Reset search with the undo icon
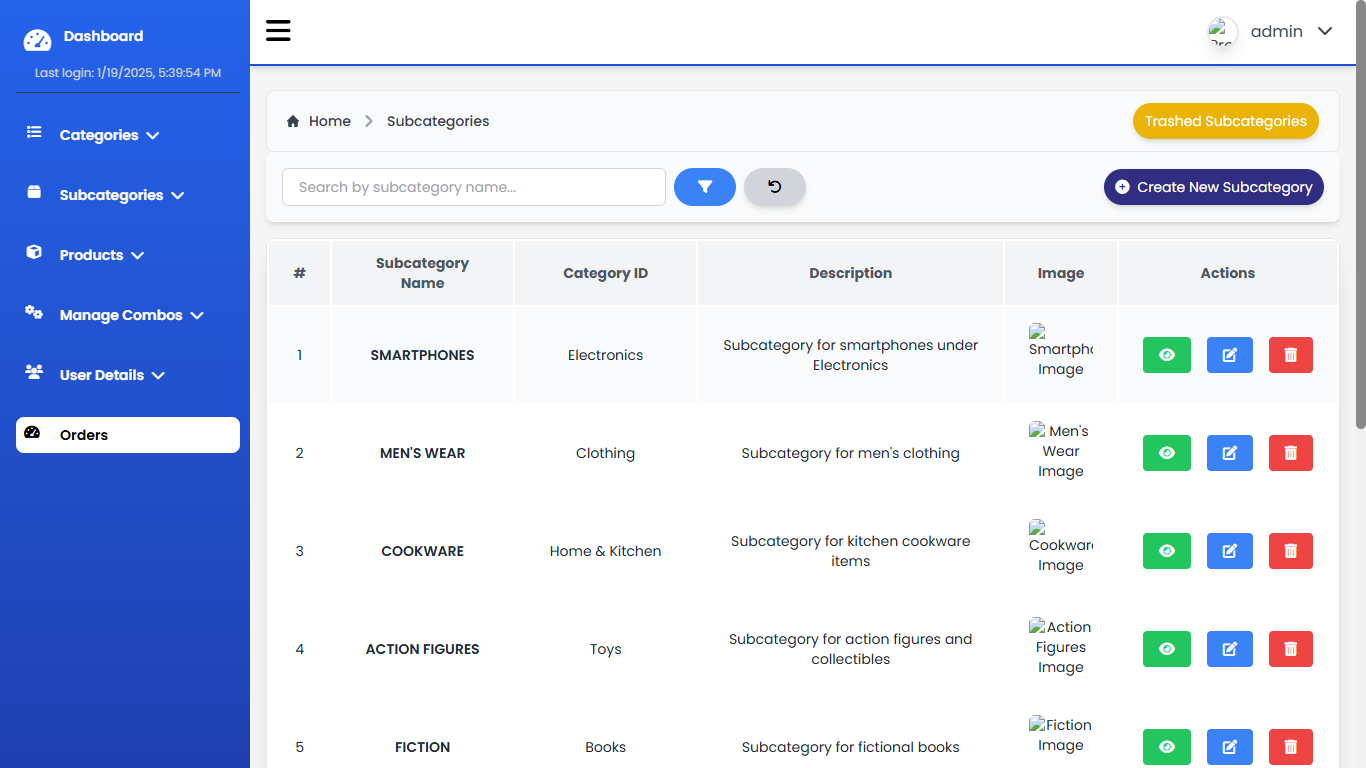 tap(775, 187)
